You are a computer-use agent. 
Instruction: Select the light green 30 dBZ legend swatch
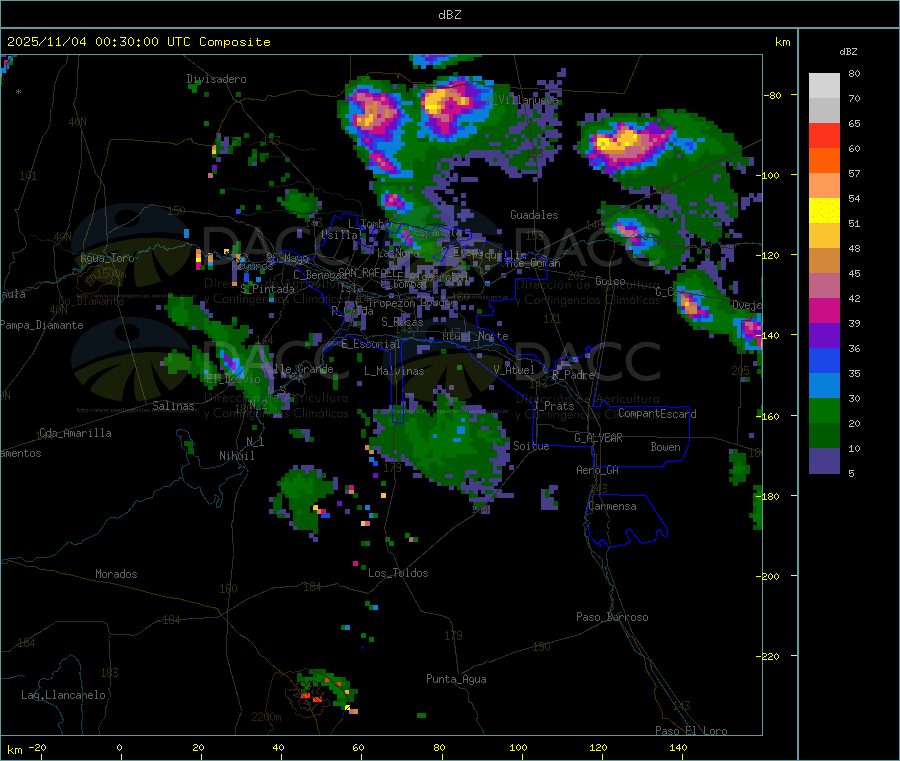(824, 410)
